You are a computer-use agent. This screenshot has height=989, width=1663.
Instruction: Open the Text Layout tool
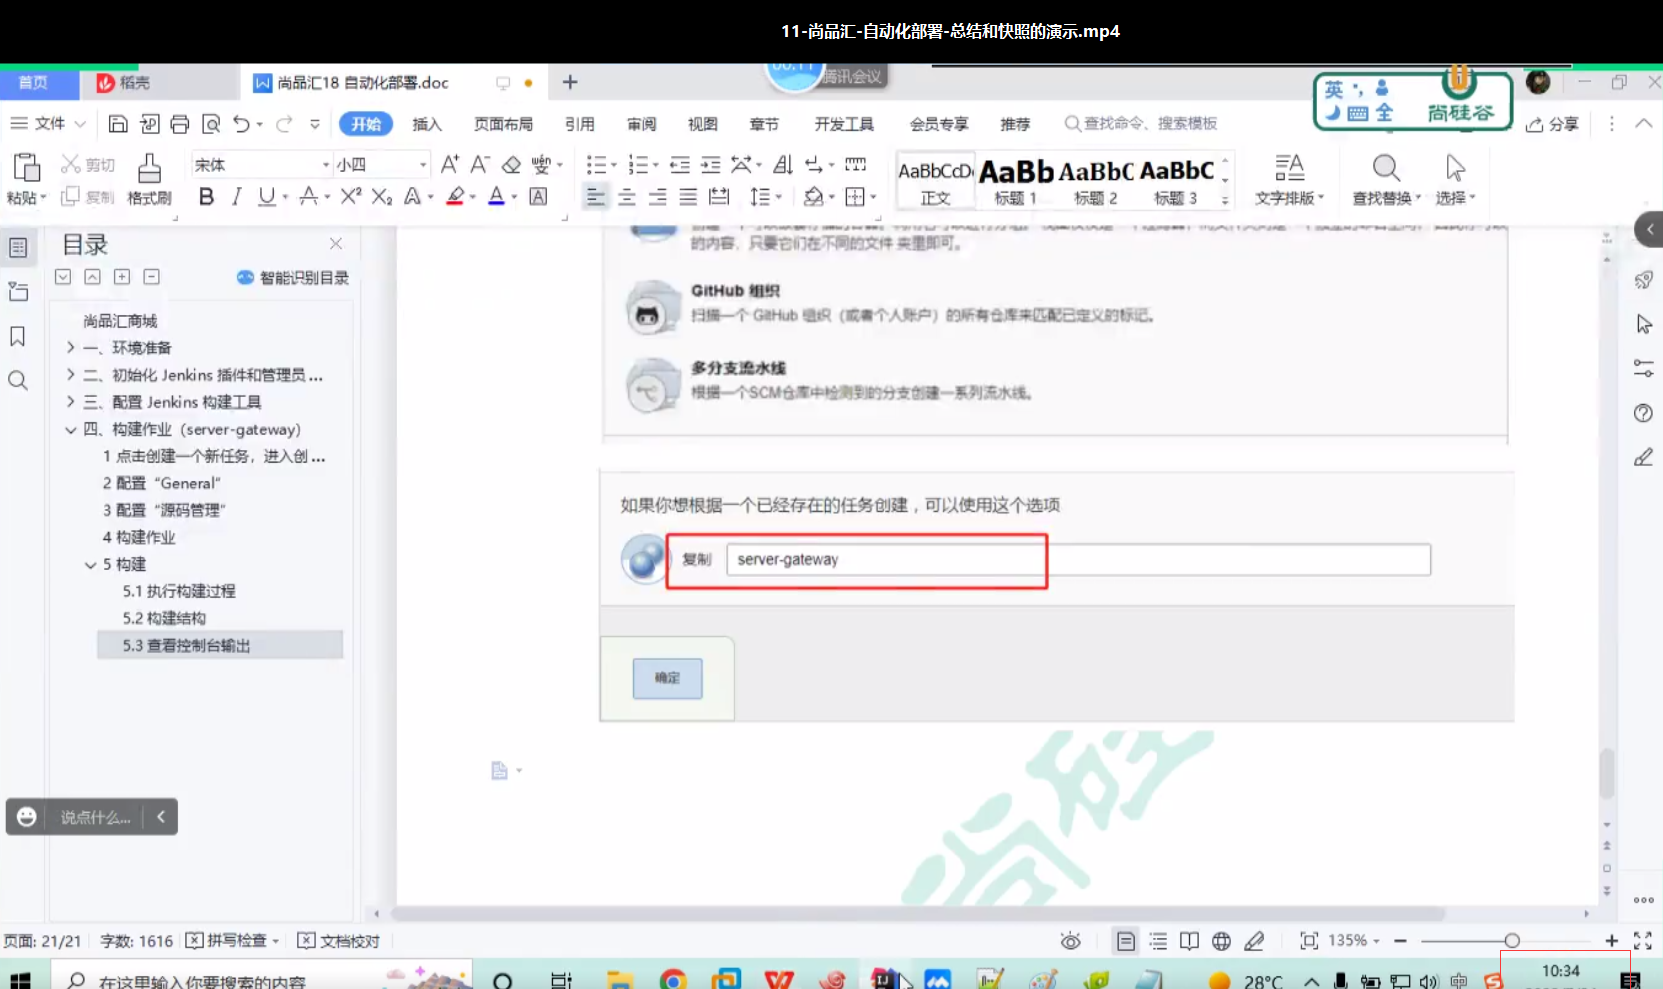pos(1289,180)
